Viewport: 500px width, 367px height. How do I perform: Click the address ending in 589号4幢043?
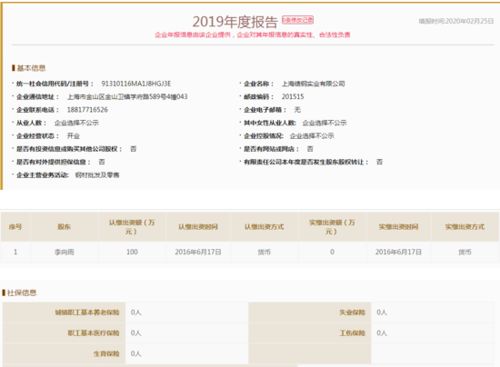click(127, 97)
